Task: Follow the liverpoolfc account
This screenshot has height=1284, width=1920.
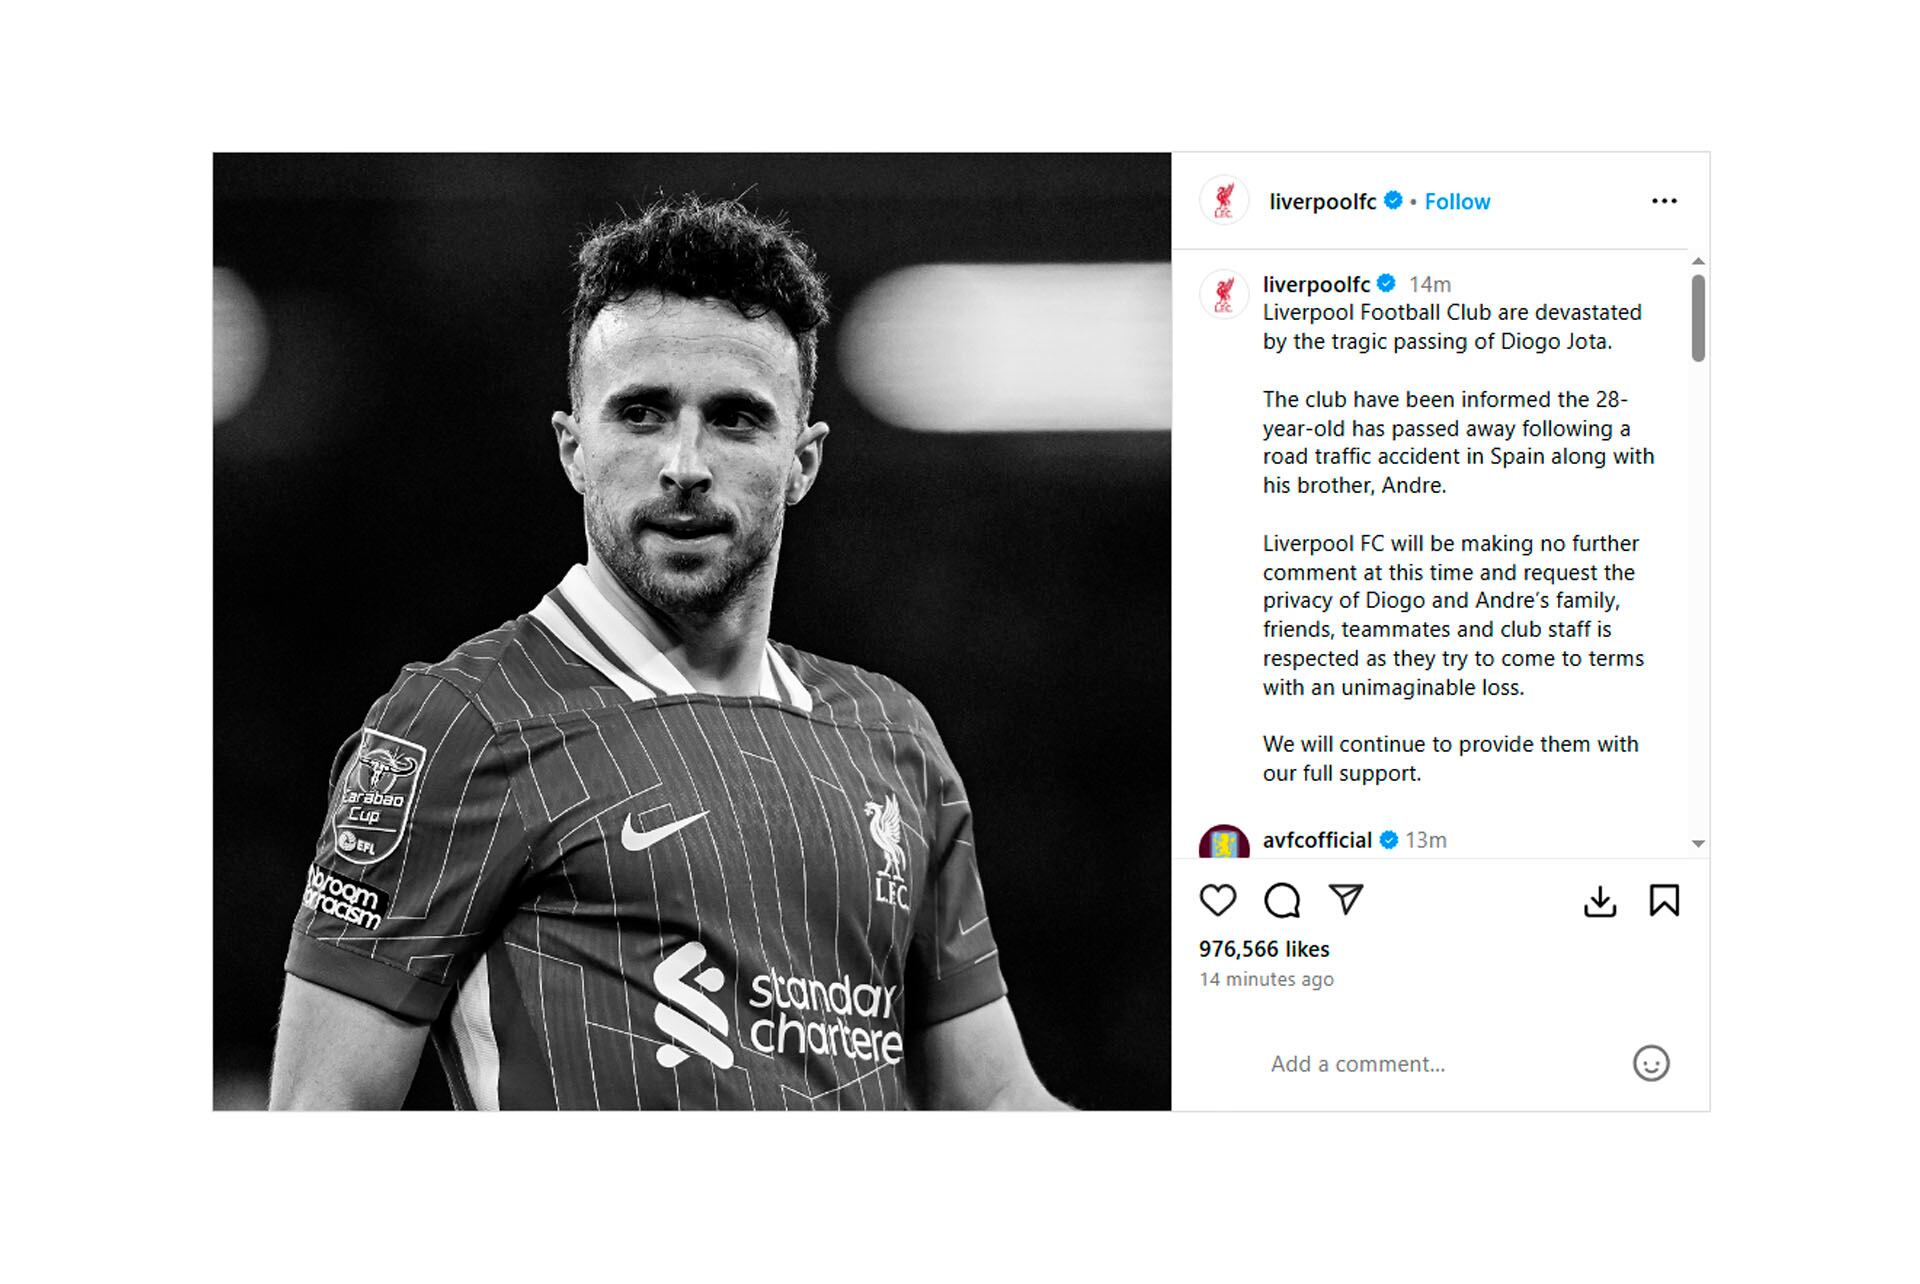Action: click(x=1457, y=202)
